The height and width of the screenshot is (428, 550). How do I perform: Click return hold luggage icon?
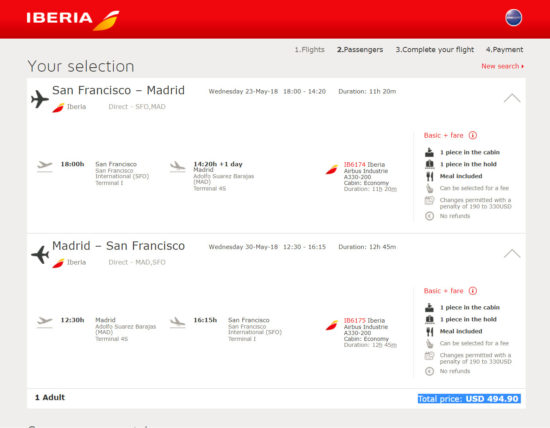point(429,320)
